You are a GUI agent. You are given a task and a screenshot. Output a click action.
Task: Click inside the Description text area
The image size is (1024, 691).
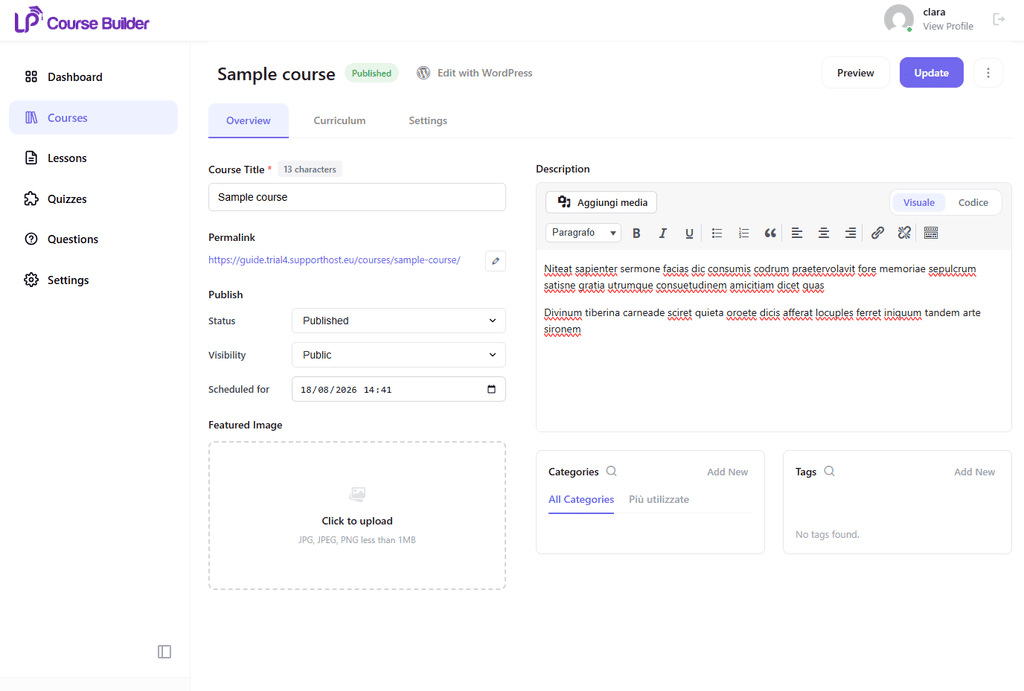(773, 340)
